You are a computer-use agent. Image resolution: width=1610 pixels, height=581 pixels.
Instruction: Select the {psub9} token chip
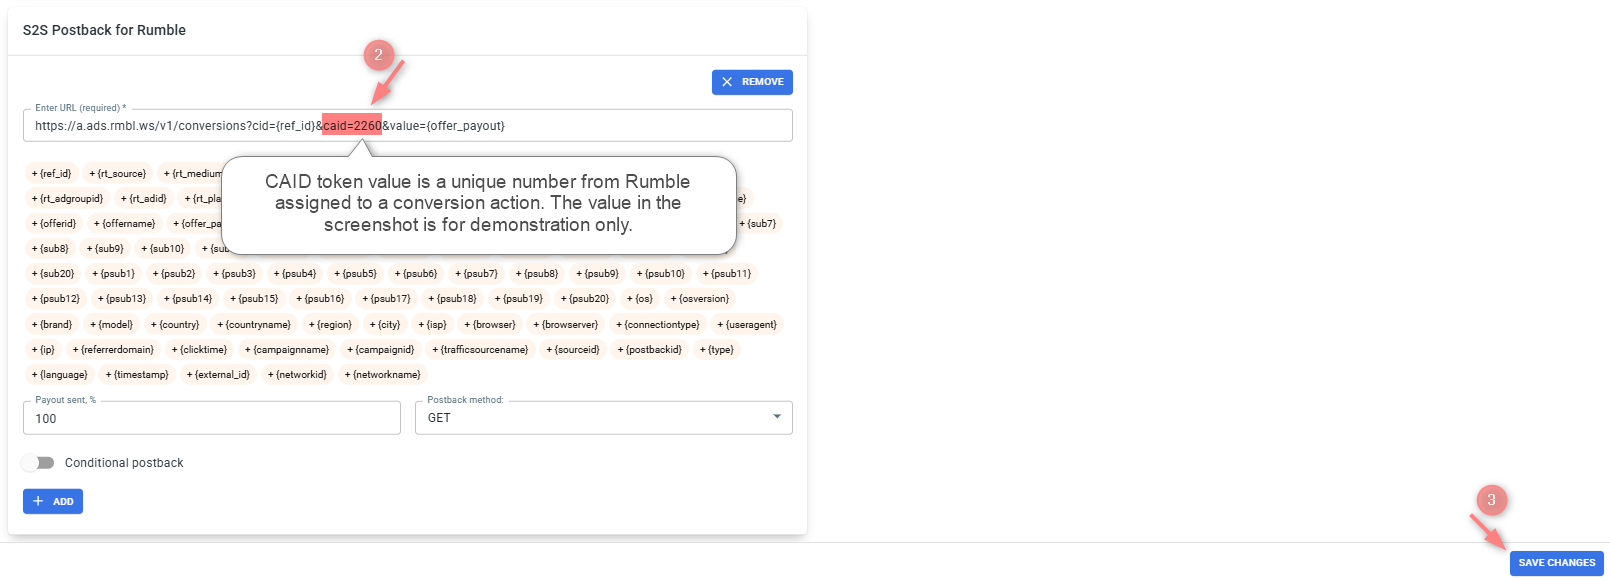(598, 274)
